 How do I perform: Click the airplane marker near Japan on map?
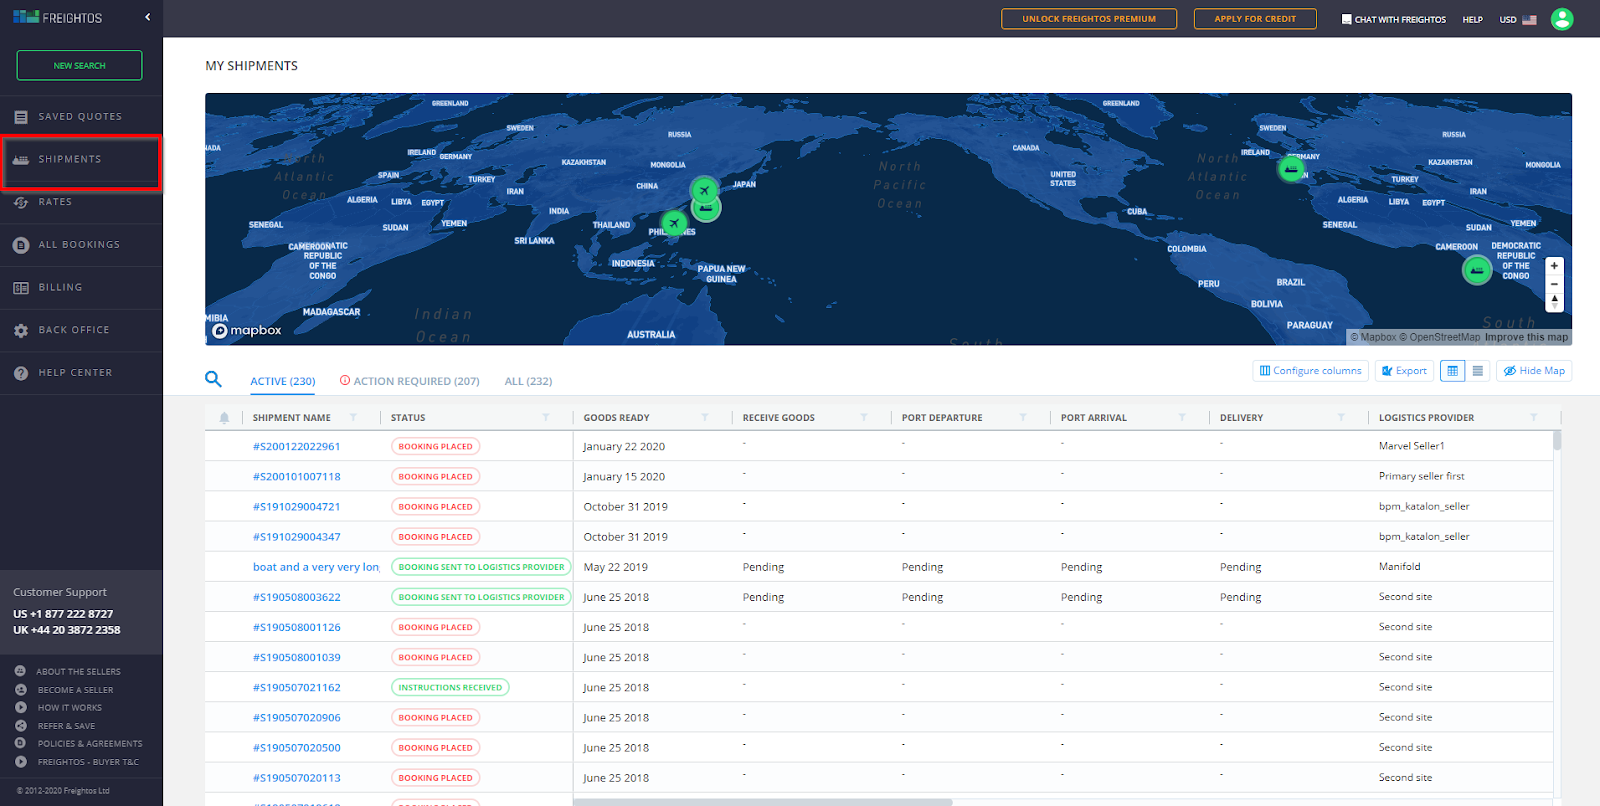704,189
